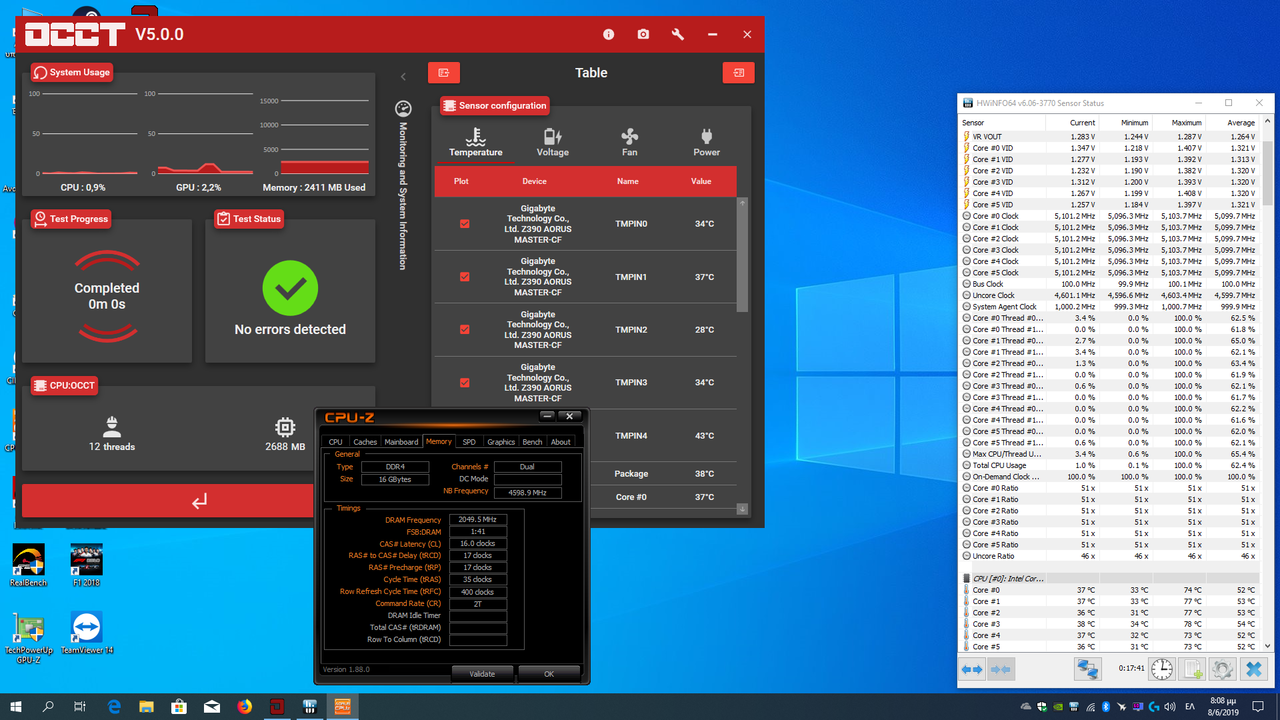The width and height of the screenshot is (1280, 720).
Task: Open OCCT settings wrench icon
Action: [678, 34]
